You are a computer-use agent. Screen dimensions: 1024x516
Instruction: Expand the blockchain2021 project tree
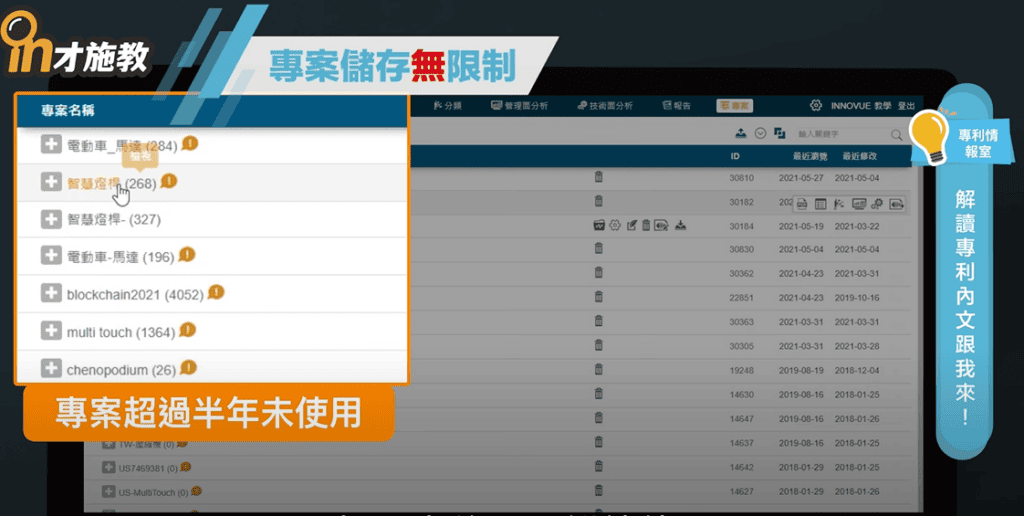[51, 294]
